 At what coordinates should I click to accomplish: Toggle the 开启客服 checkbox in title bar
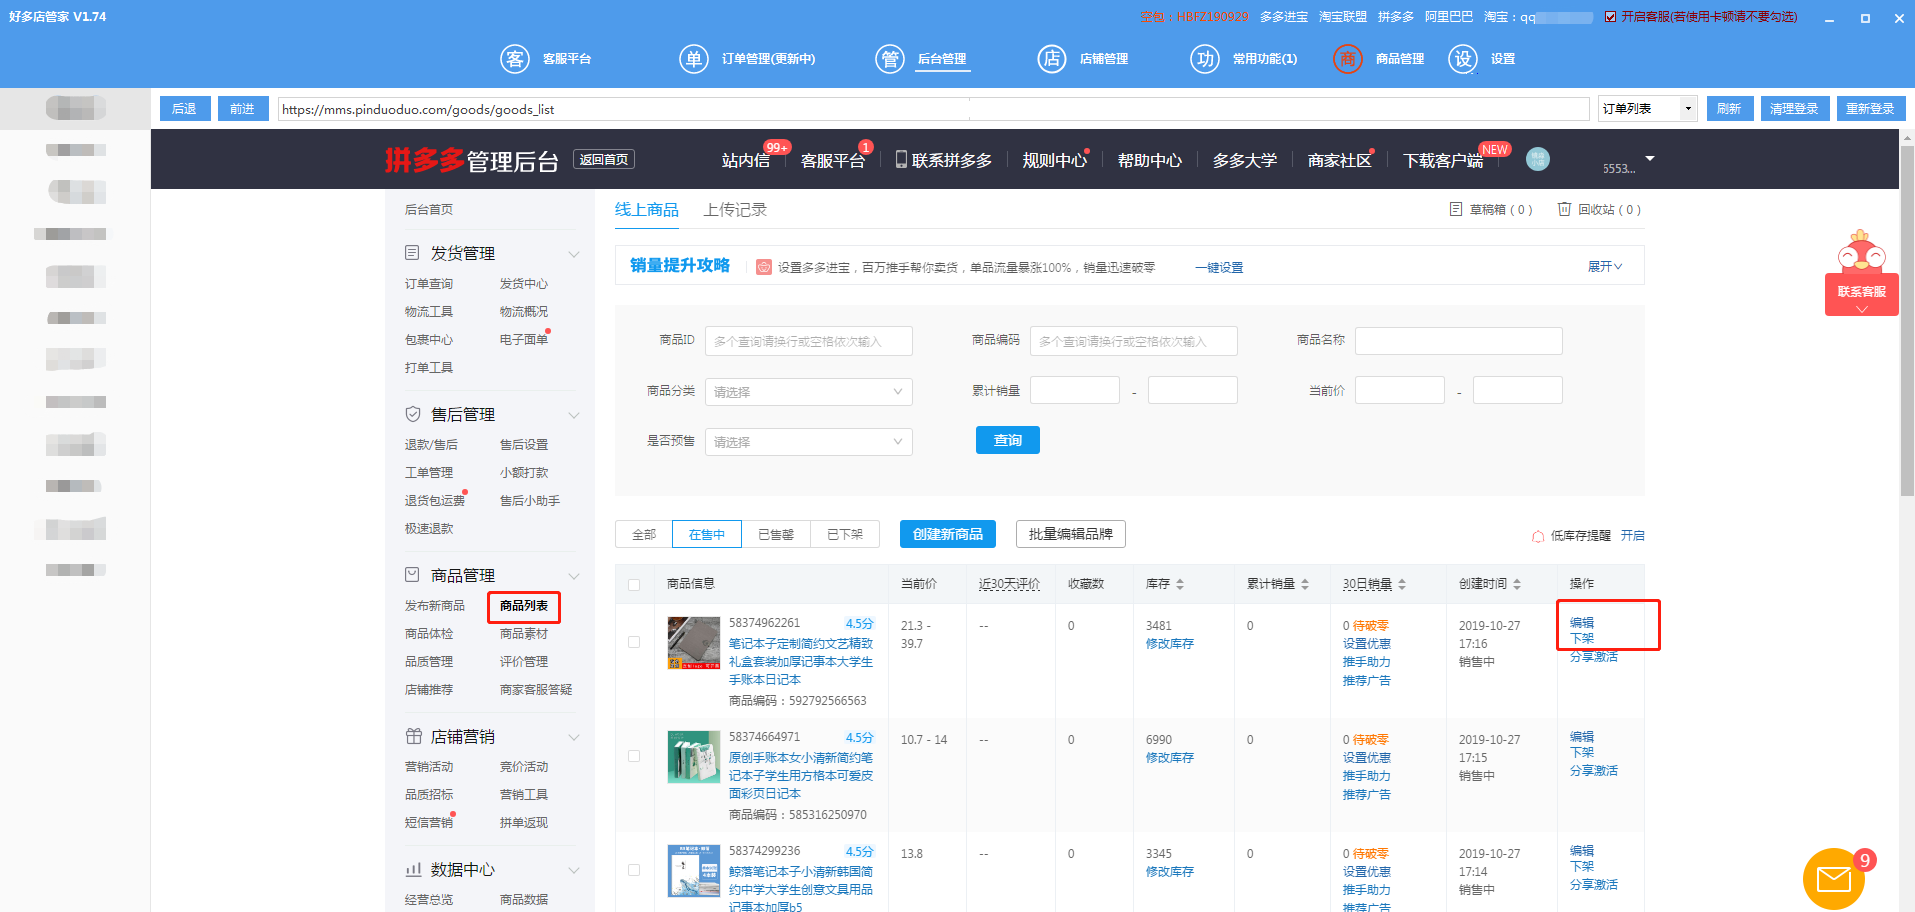1610,17
